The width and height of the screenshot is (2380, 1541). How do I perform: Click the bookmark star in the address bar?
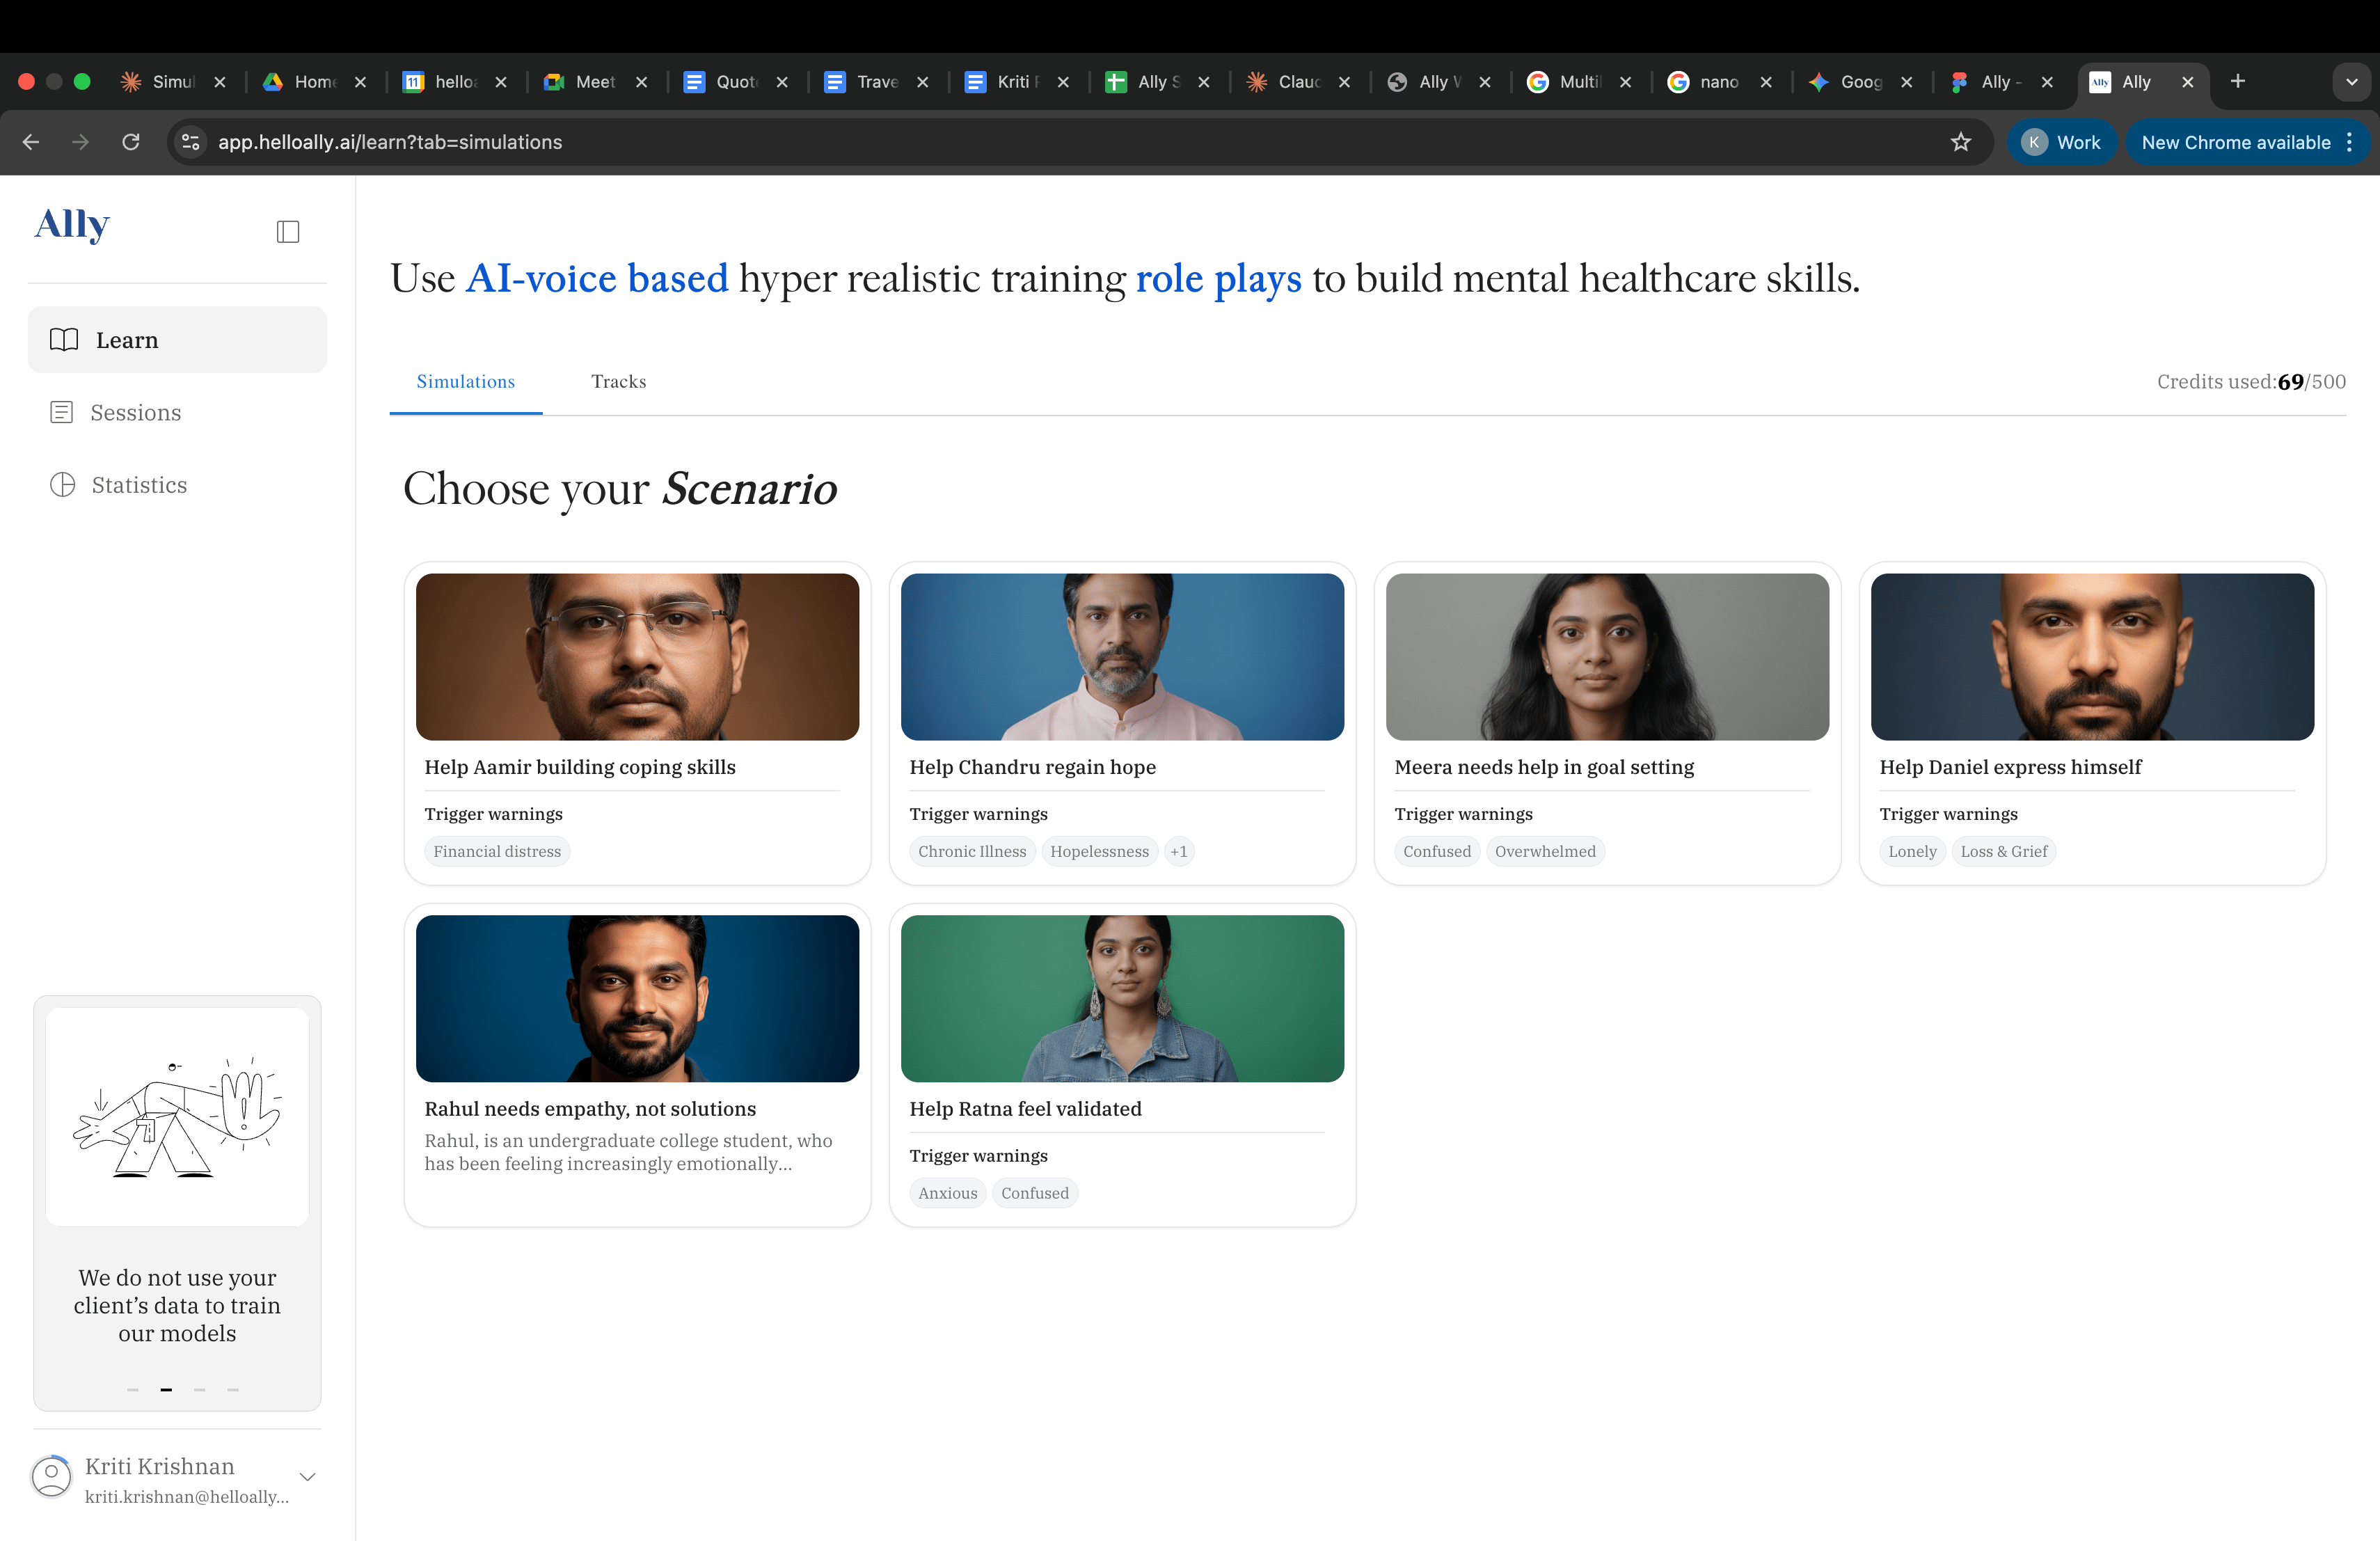(1960, 142)
